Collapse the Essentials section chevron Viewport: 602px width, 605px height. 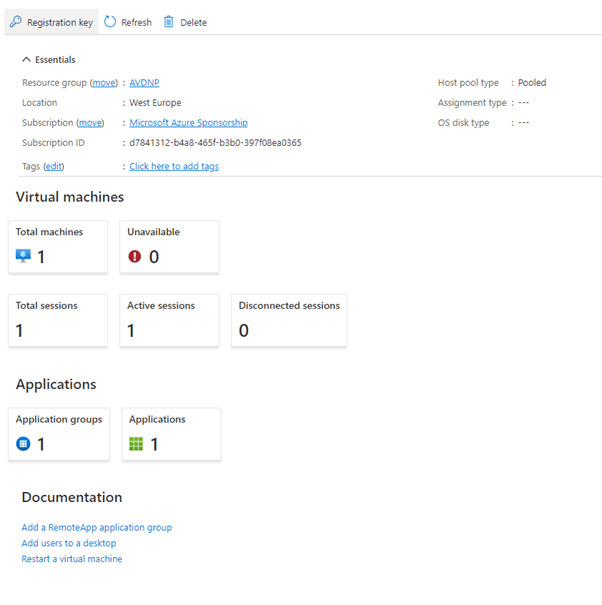click(x=26, y=59)
